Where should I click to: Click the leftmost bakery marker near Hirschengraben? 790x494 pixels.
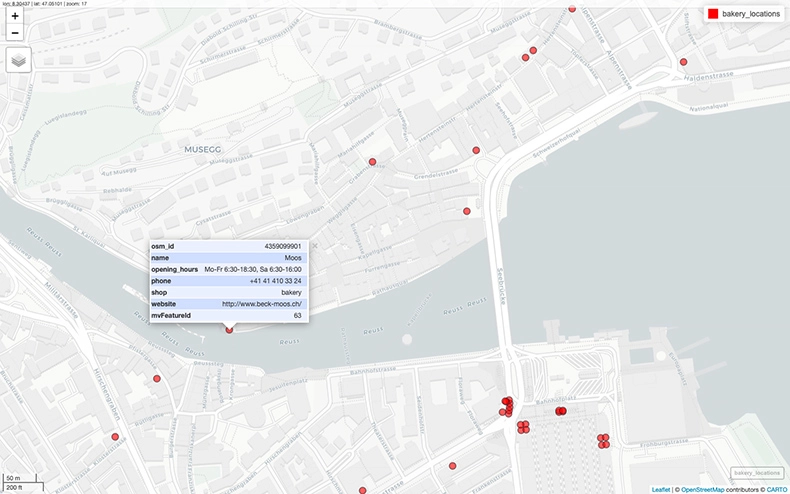click(x=115, y=437)
